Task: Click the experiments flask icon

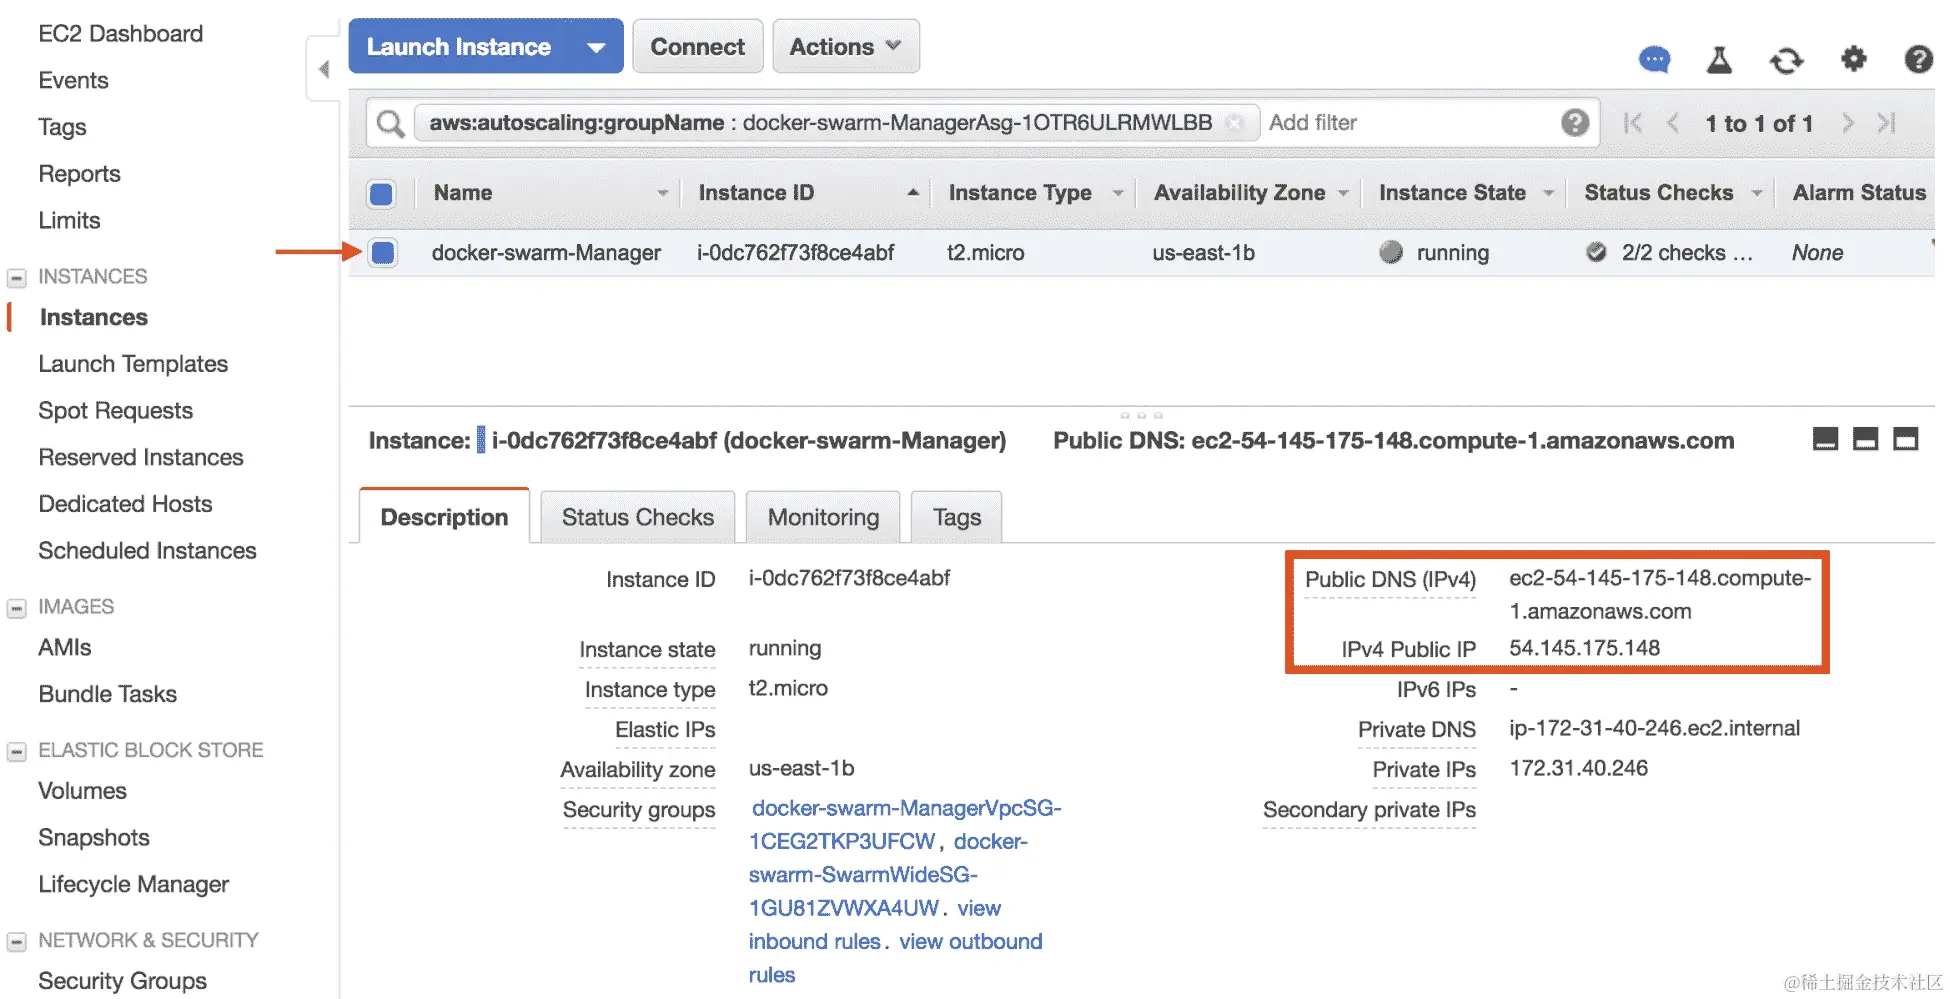Action: click(x=1719, y=60)
